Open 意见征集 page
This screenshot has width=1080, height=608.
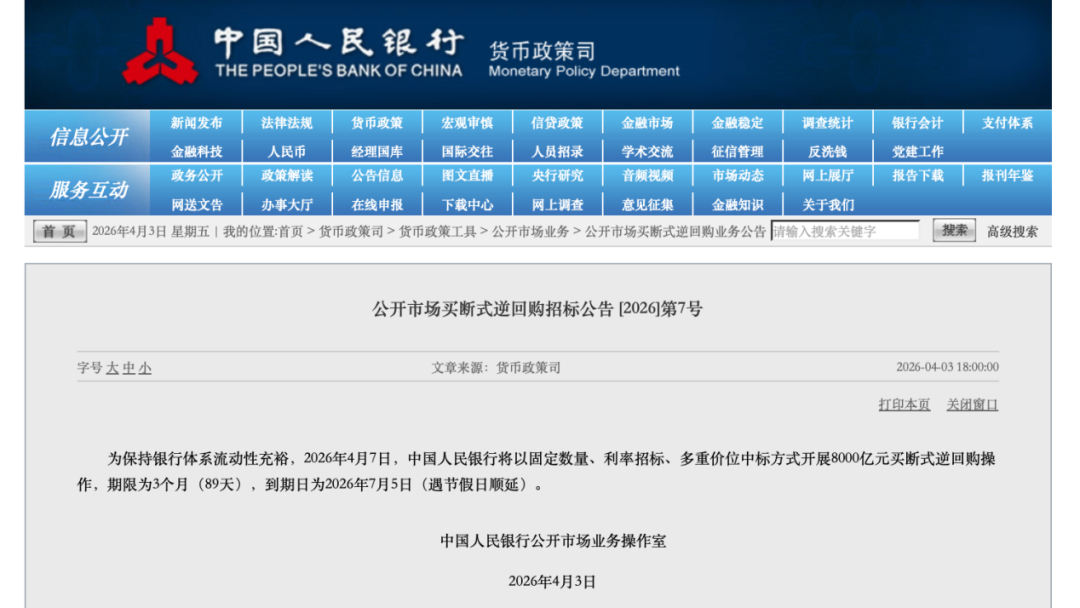pyautogui.click(x=647, y=205)
